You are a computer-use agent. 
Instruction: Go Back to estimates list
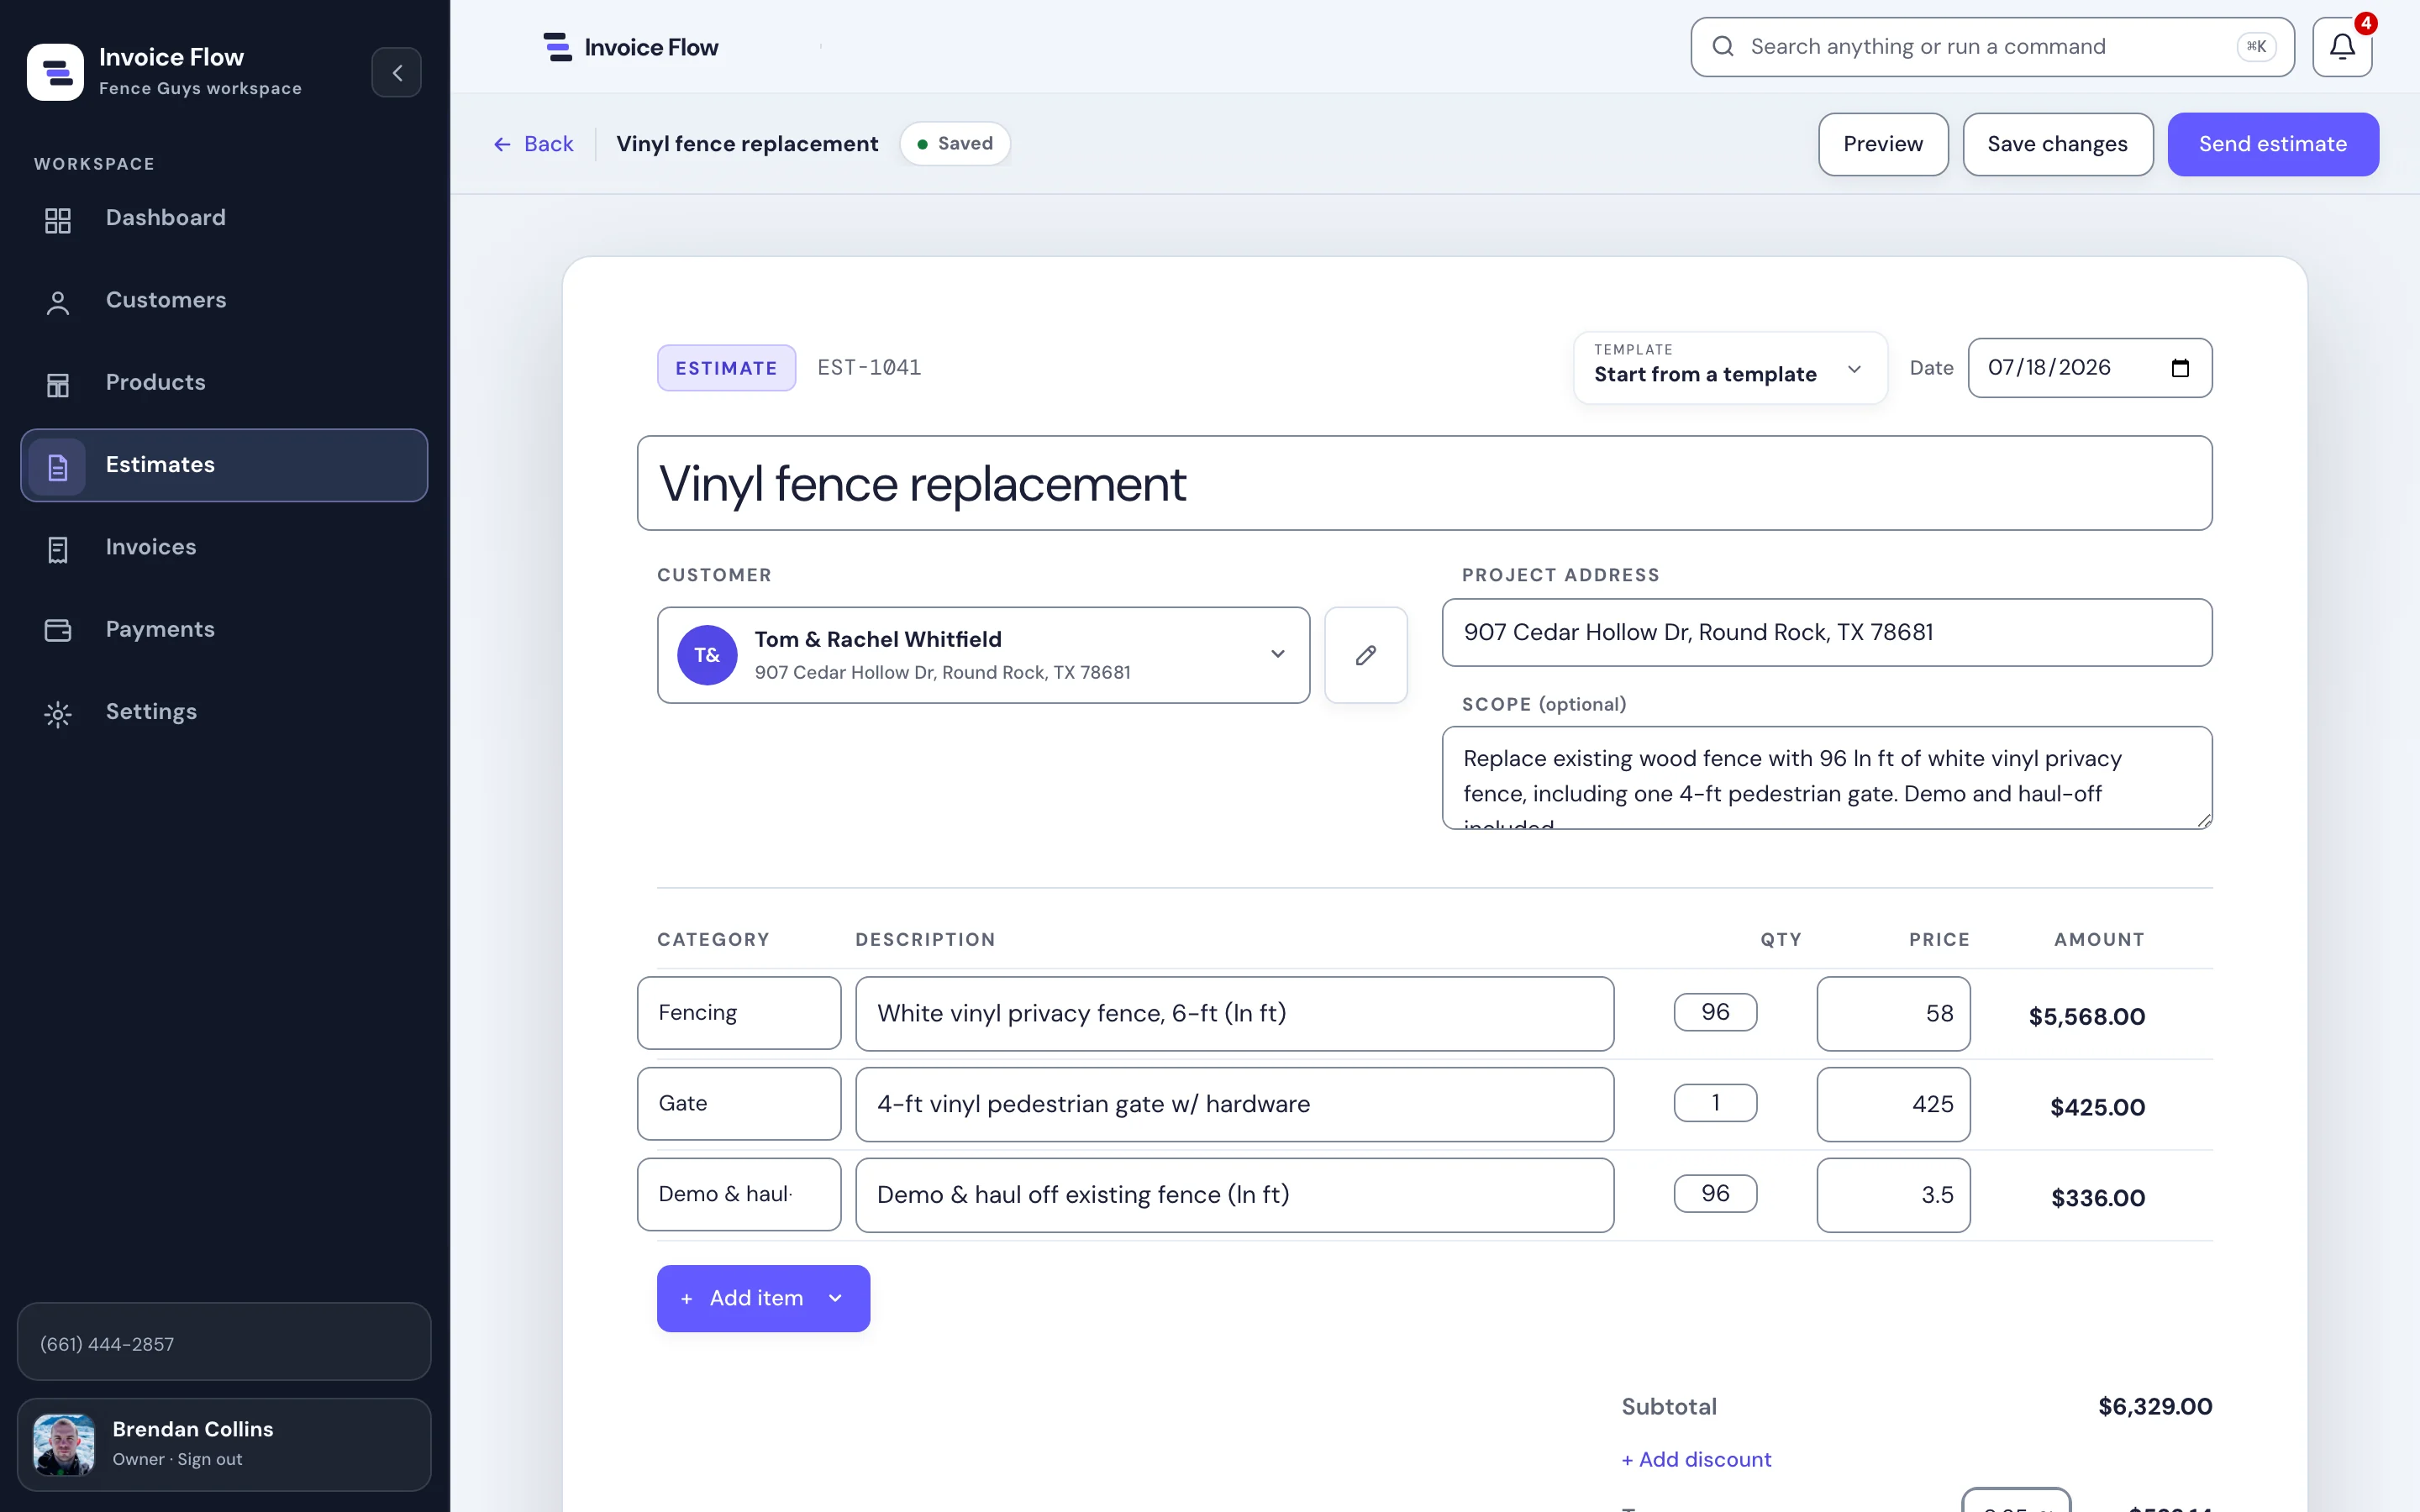(x=533, y=144)
